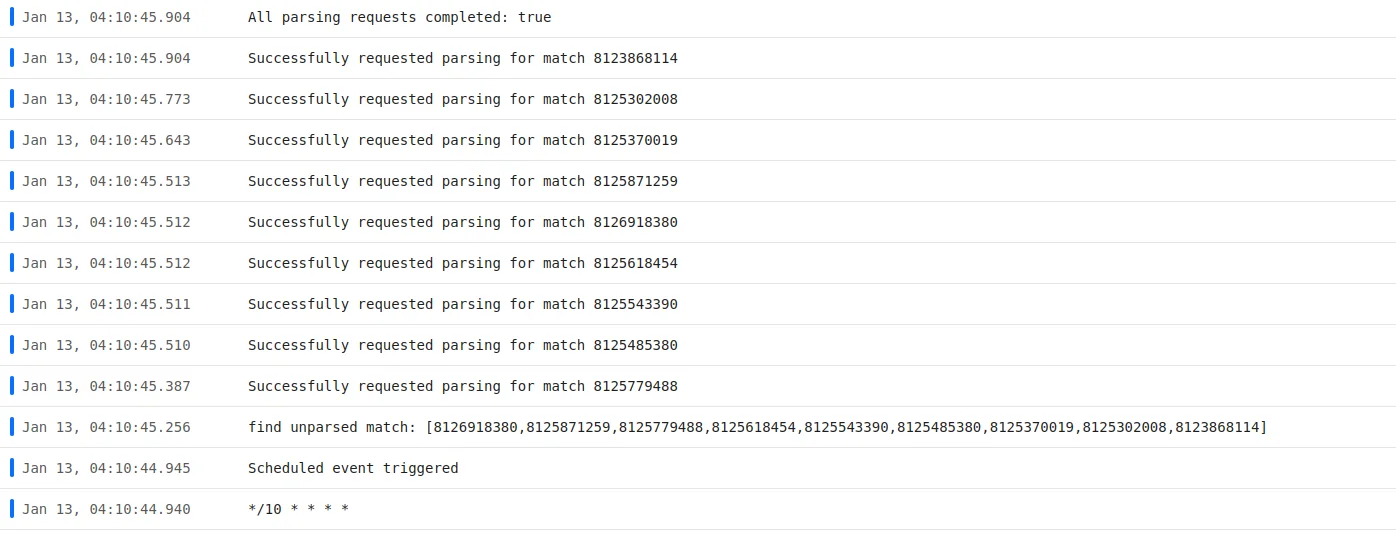This screenshot has width=1396, height=536.
Task: Click blue level bar beside 04:10:45.511 timestamp
Action: (x=12, y=303)
